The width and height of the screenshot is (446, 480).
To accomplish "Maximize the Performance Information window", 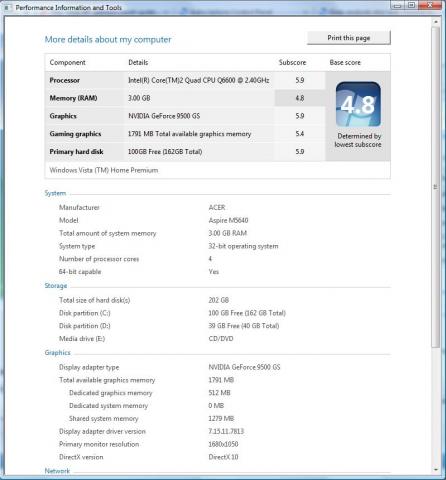I will point(411,5).
